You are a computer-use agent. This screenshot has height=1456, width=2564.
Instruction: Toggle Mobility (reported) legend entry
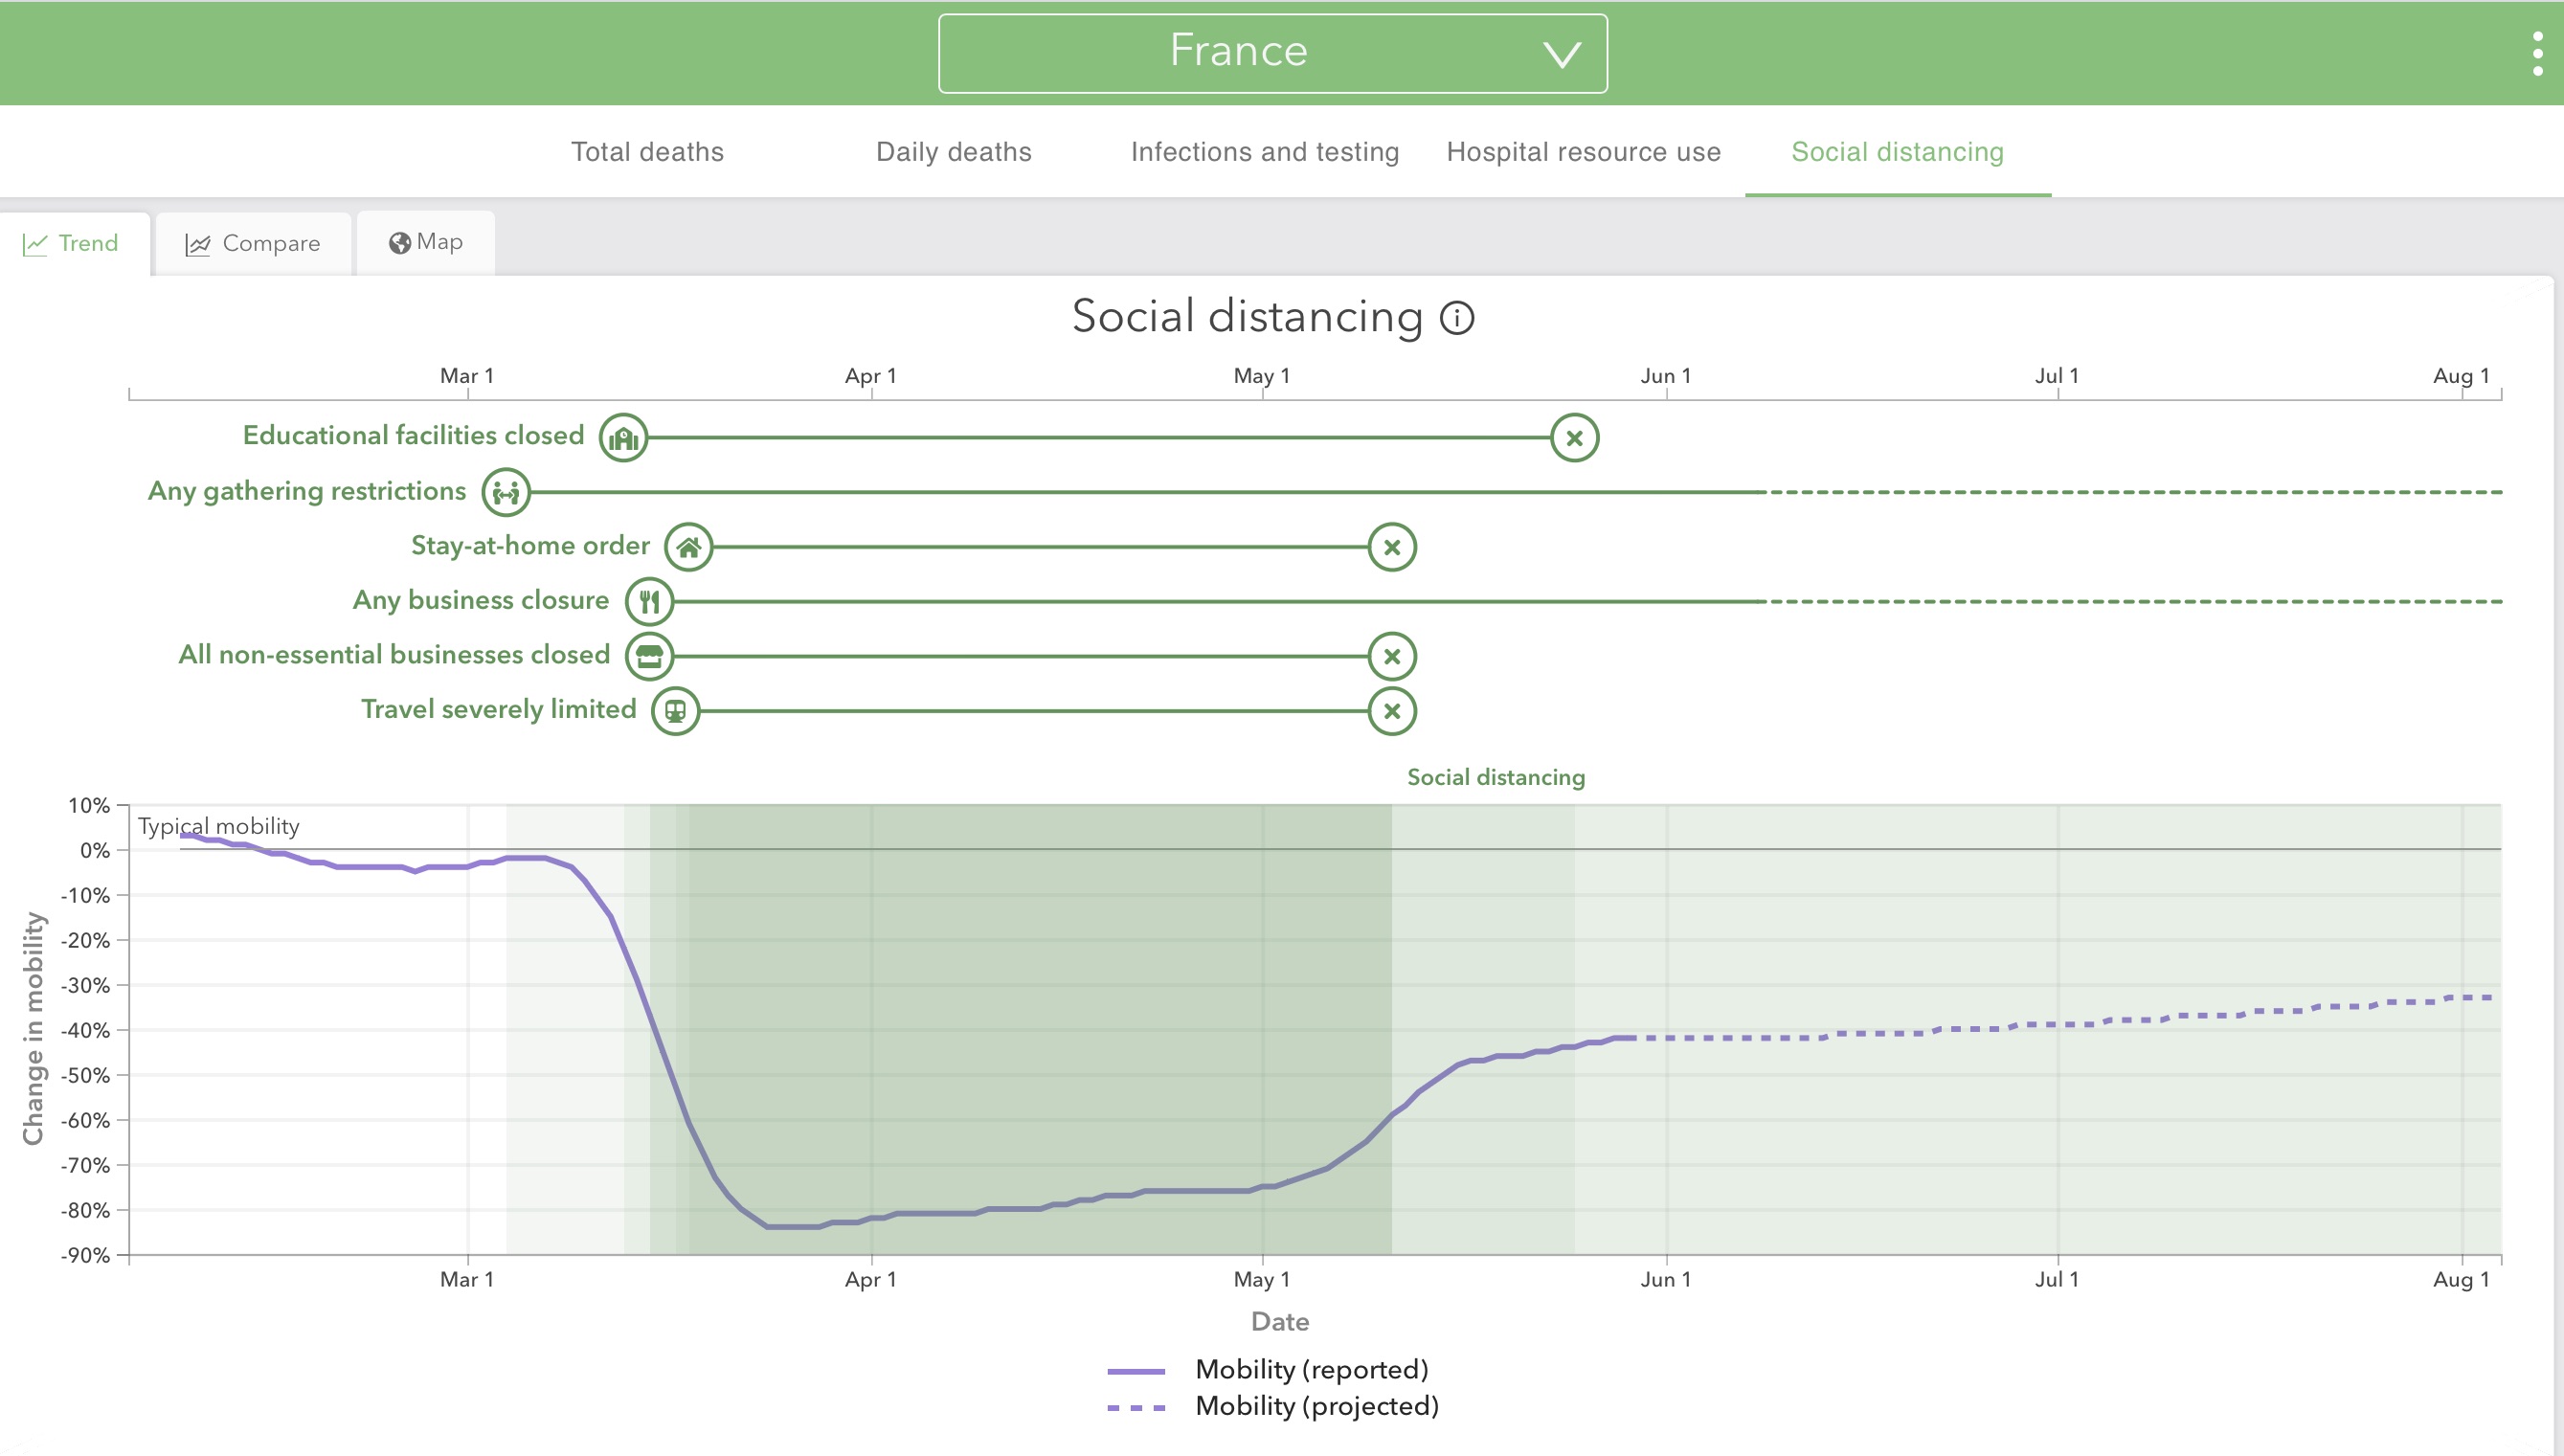[x=1311, y=1370]
